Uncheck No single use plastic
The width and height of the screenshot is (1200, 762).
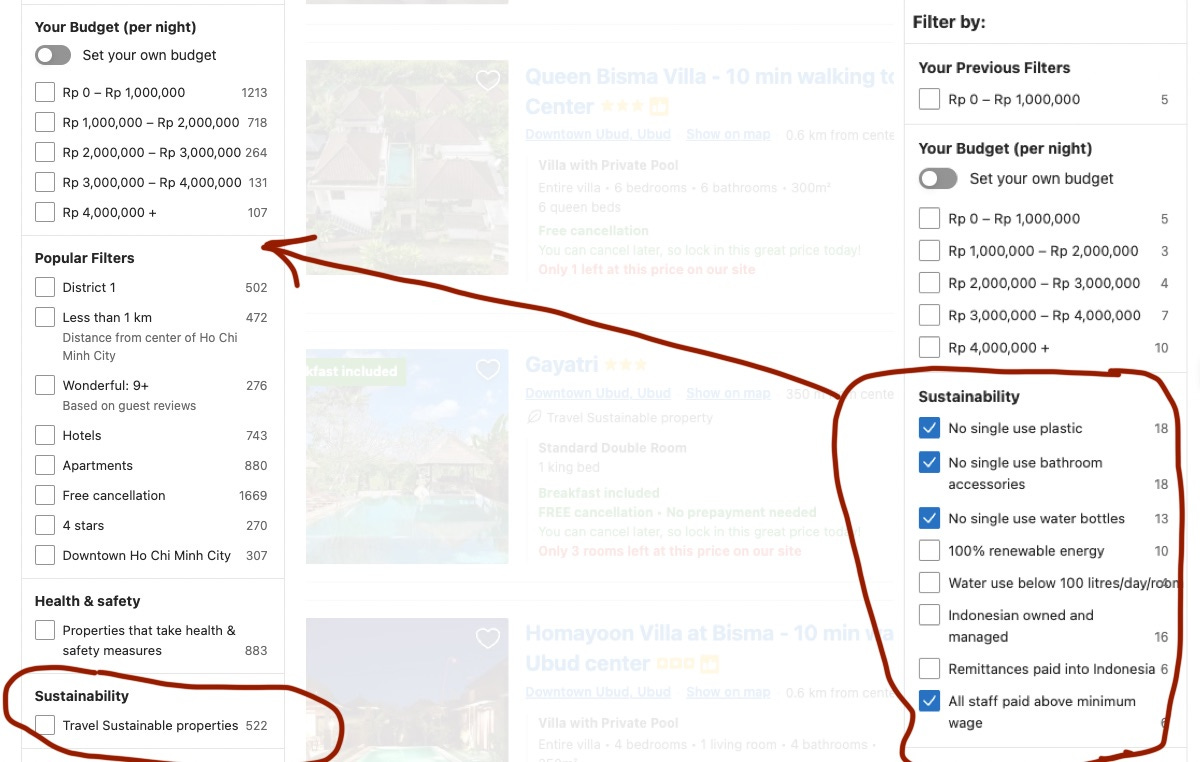tap(929, 428)
